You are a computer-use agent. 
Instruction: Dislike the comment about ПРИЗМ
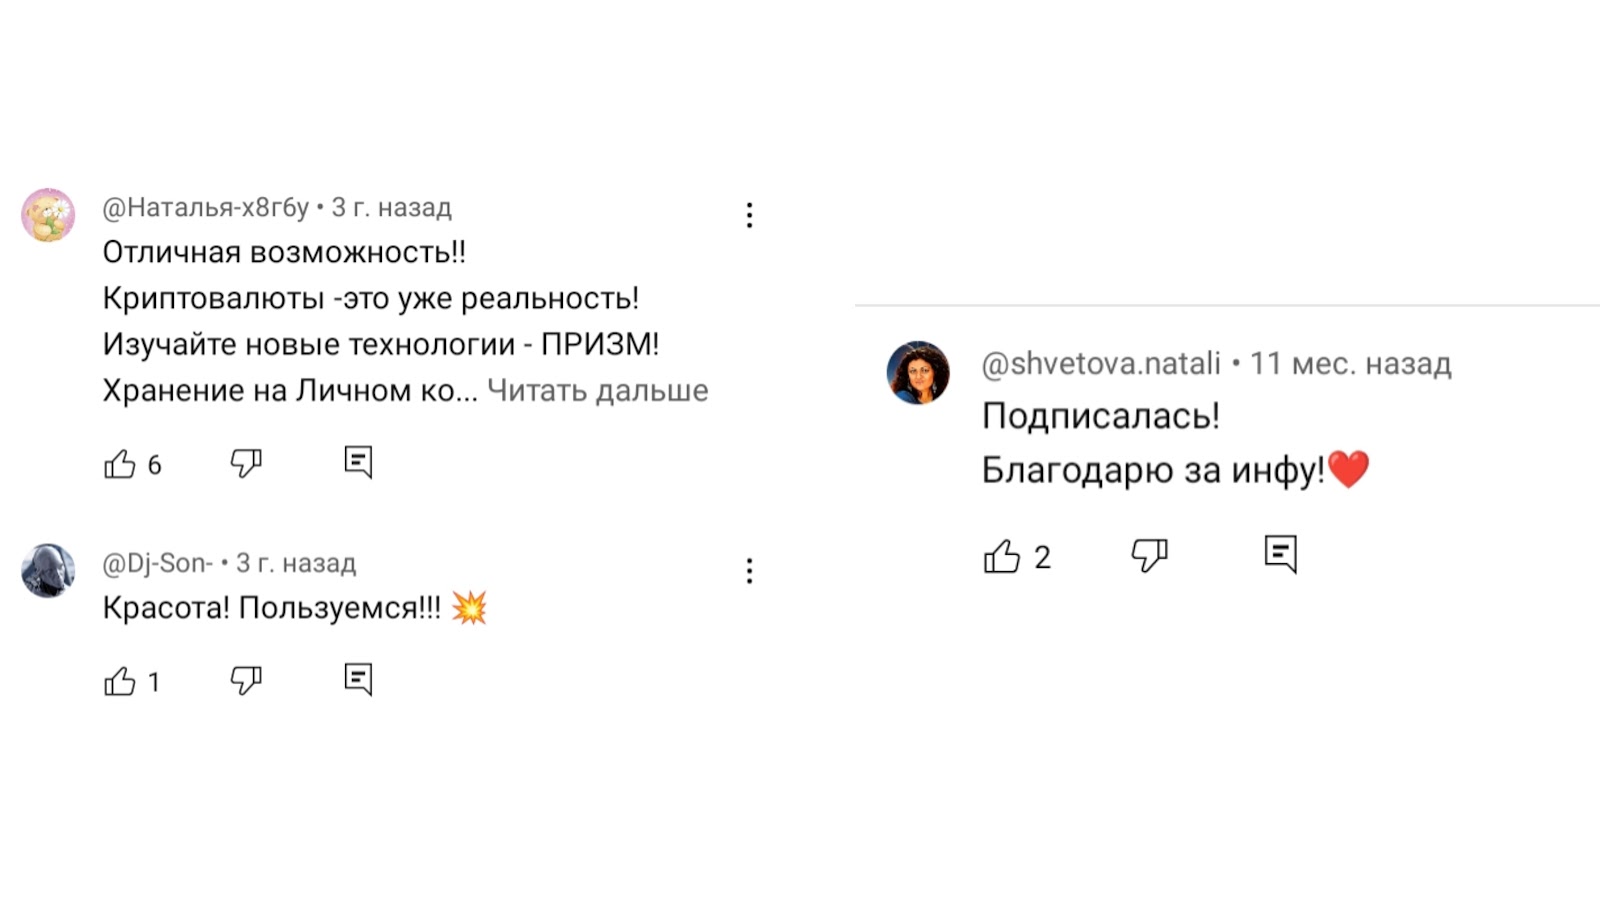tap(246, 462)
